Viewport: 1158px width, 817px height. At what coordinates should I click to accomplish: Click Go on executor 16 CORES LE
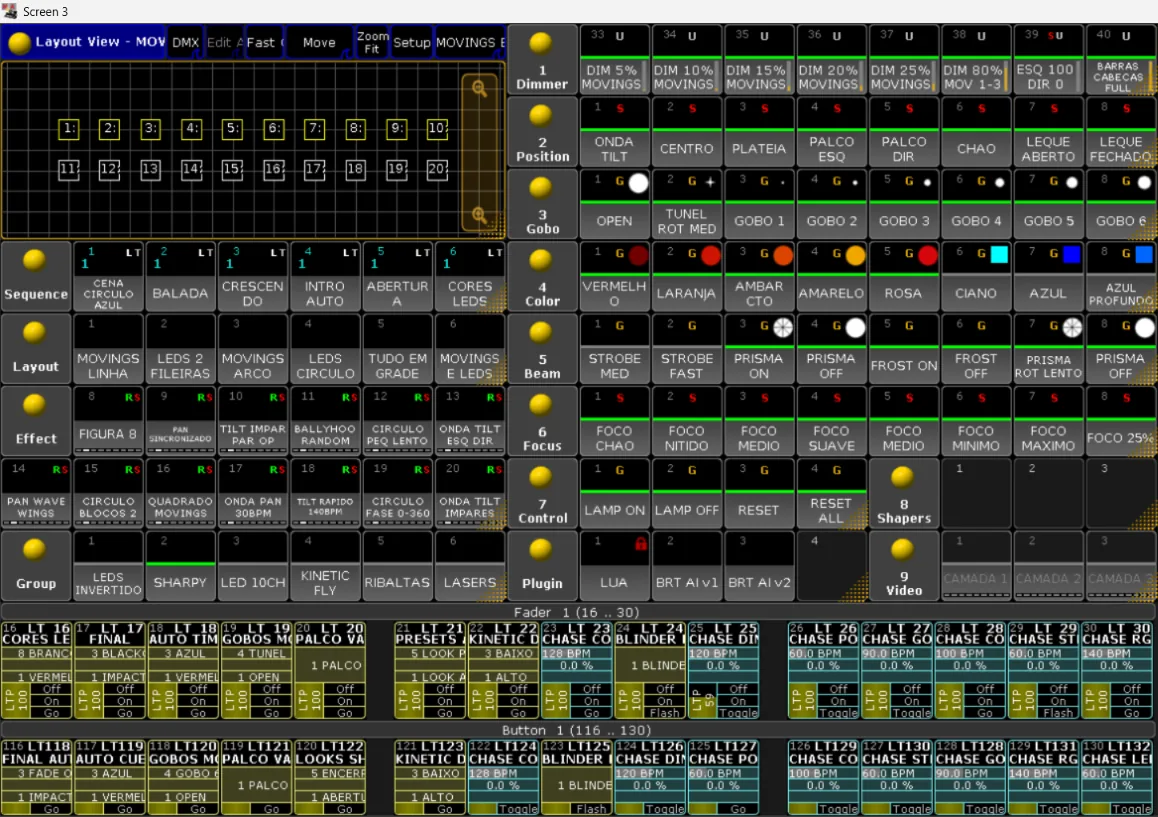pos(51,713)
